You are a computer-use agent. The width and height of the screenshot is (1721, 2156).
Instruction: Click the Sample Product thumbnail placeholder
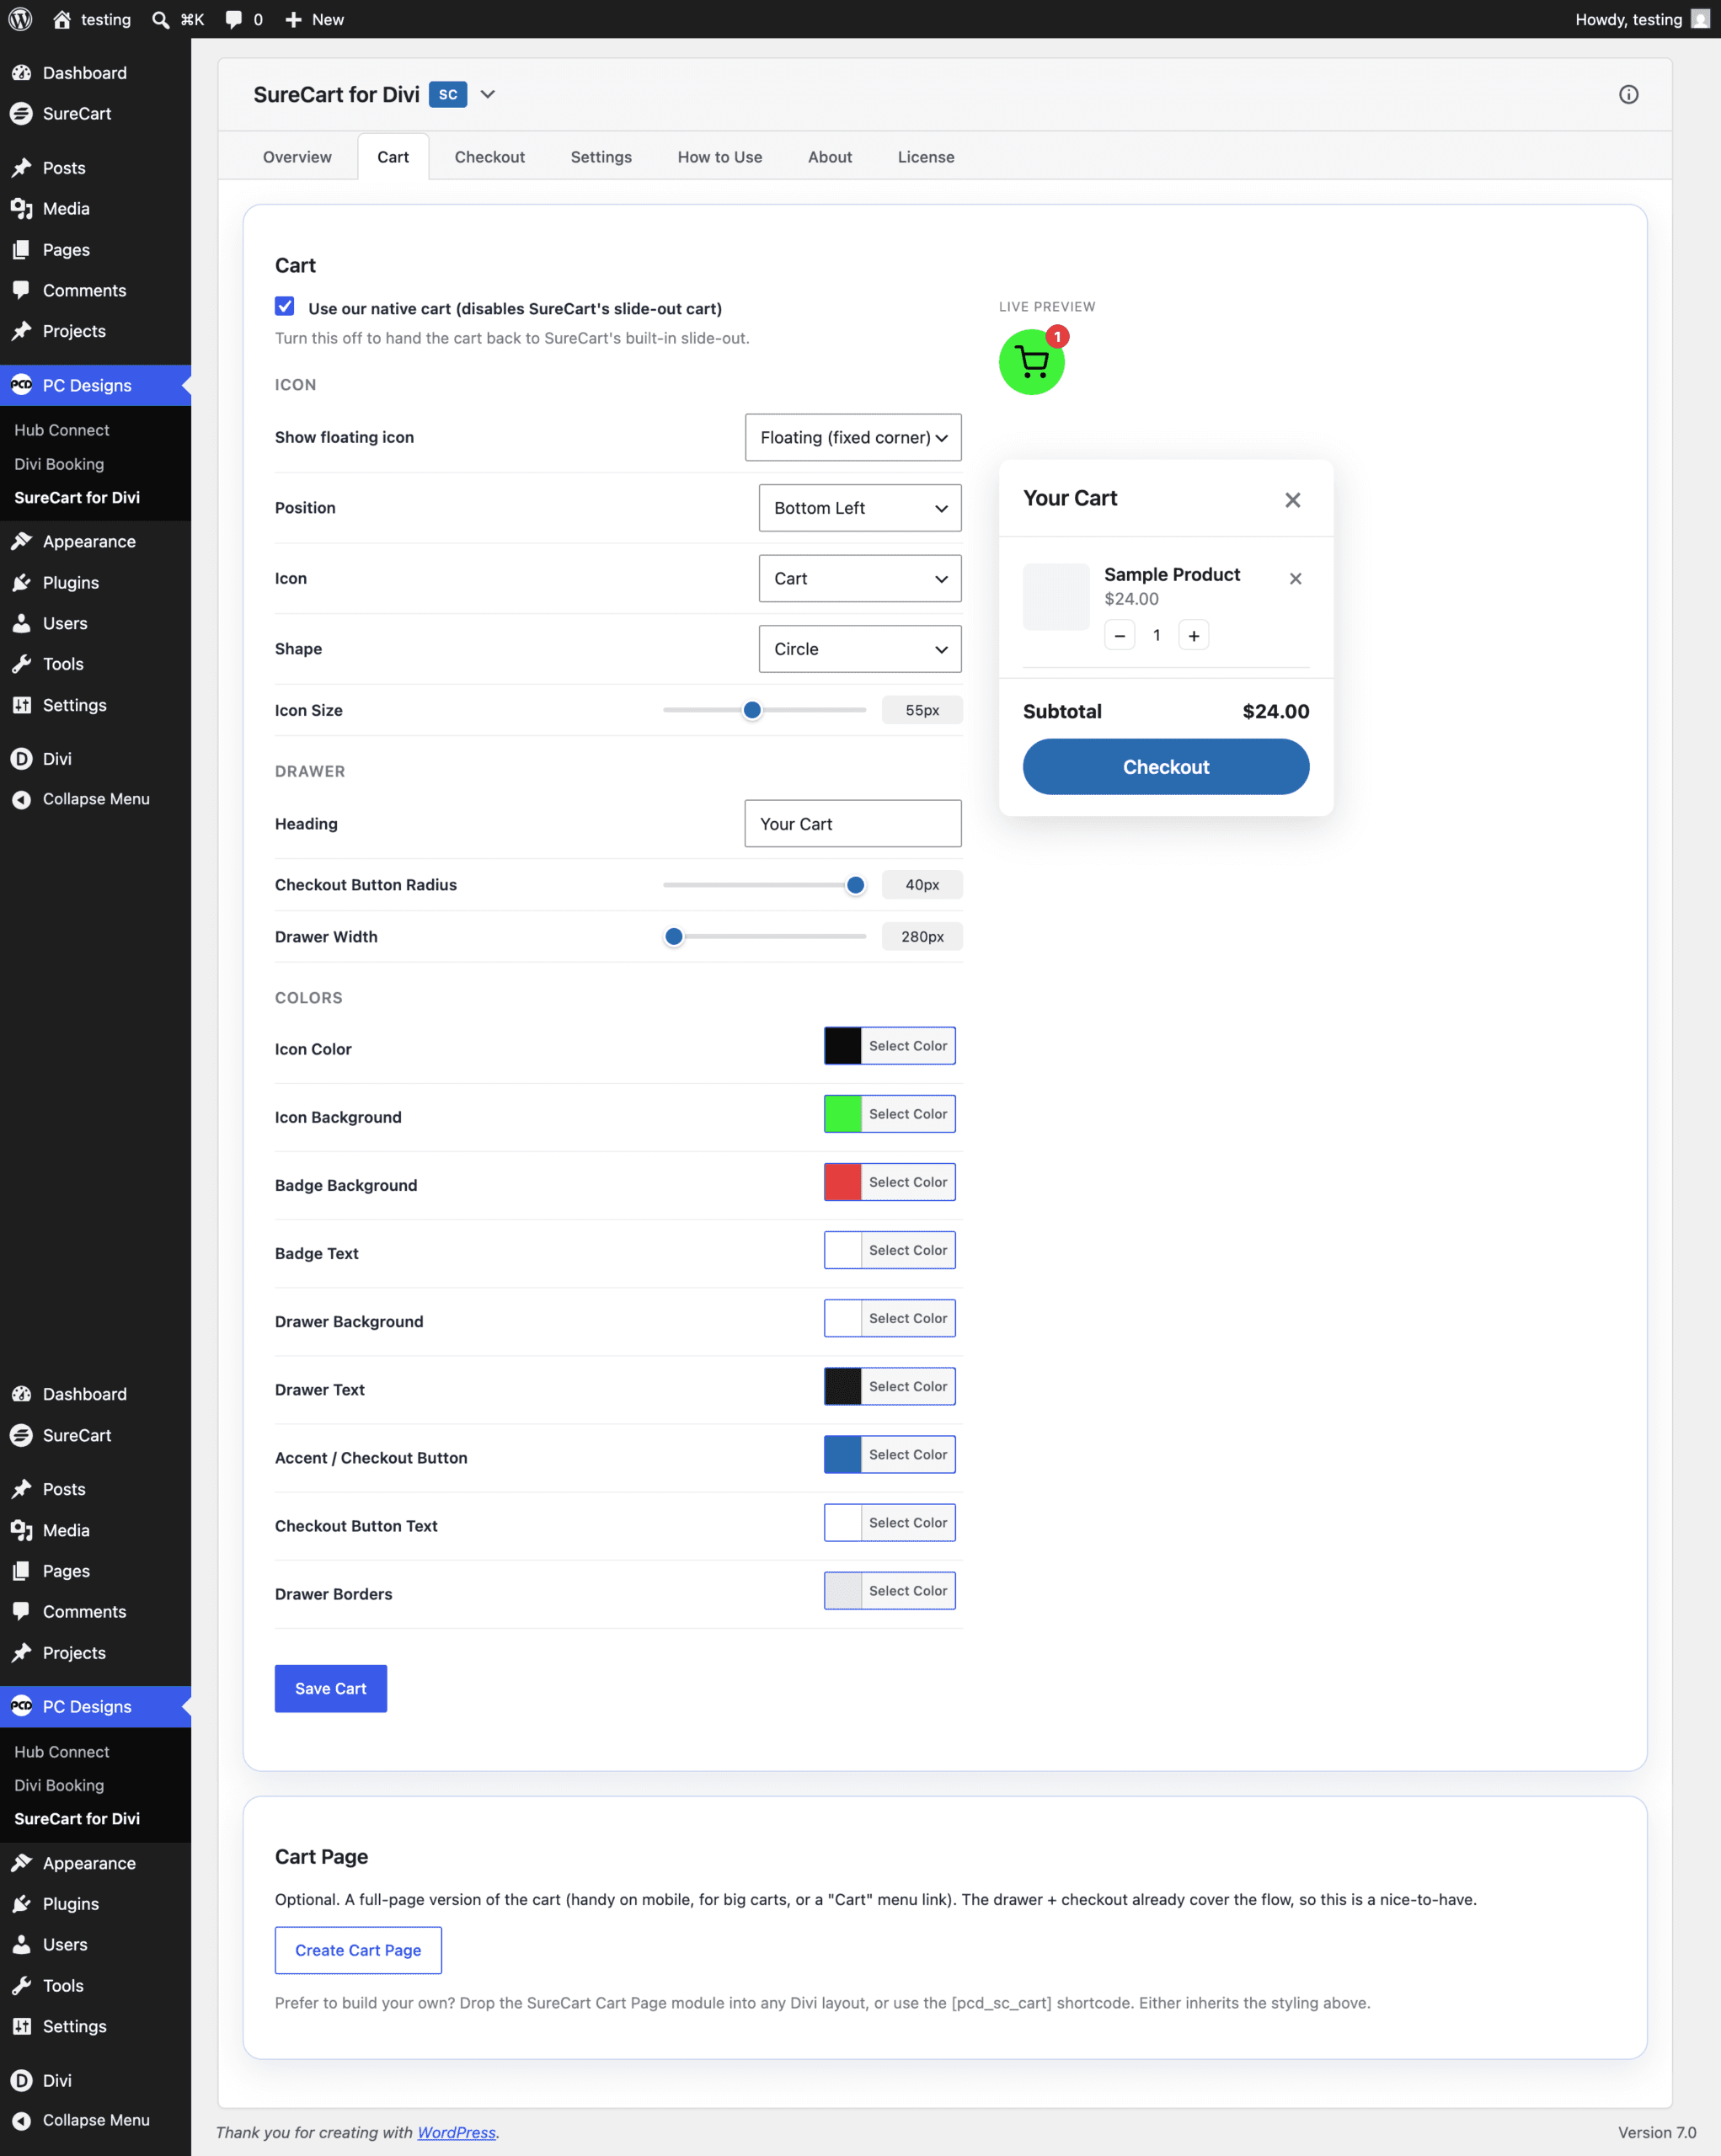[1056, 597]
